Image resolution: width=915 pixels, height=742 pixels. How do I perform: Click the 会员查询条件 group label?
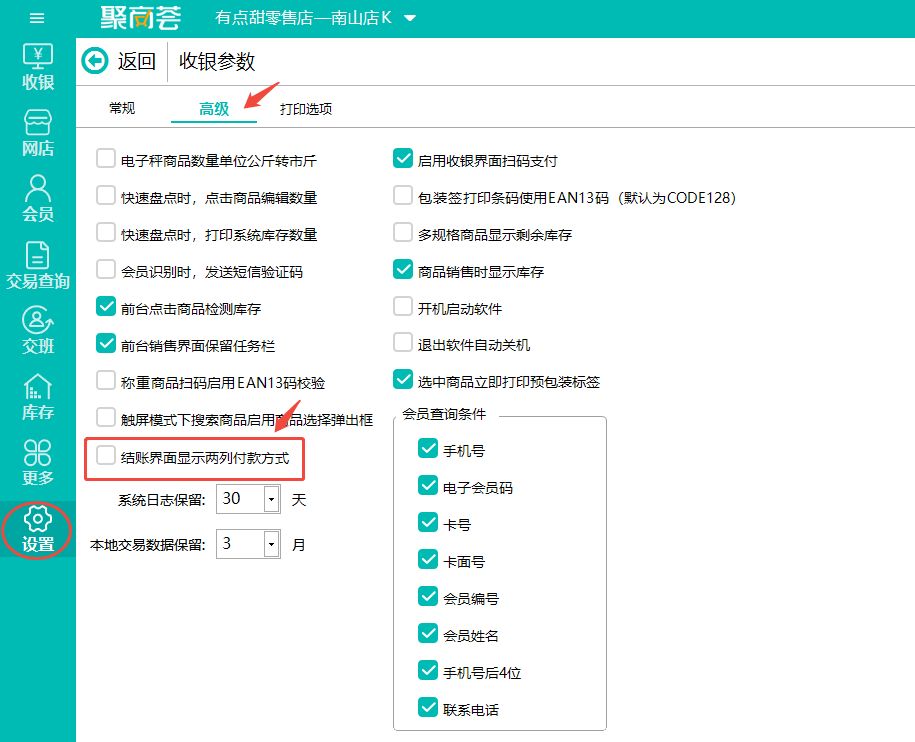click(x=444, y=414)
